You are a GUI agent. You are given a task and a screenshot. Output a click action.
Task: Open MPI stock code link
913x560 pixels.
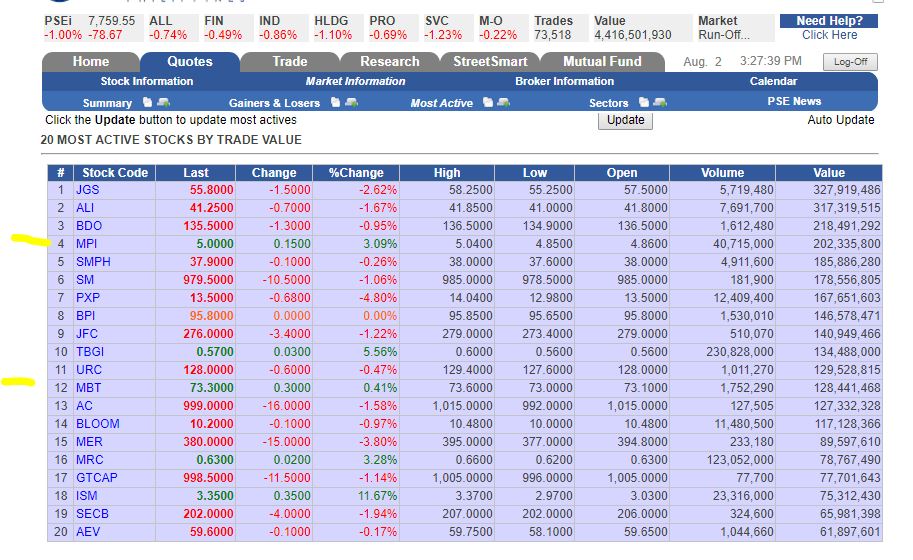coord(86,244)
